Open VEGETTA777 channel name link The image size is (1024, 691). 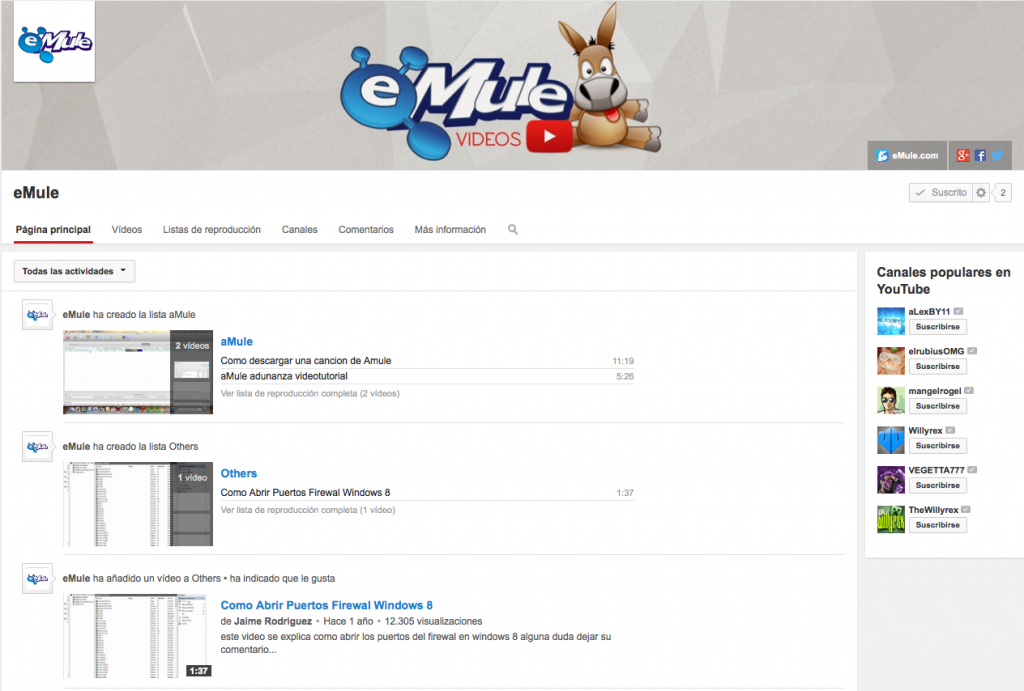[936, 470]
